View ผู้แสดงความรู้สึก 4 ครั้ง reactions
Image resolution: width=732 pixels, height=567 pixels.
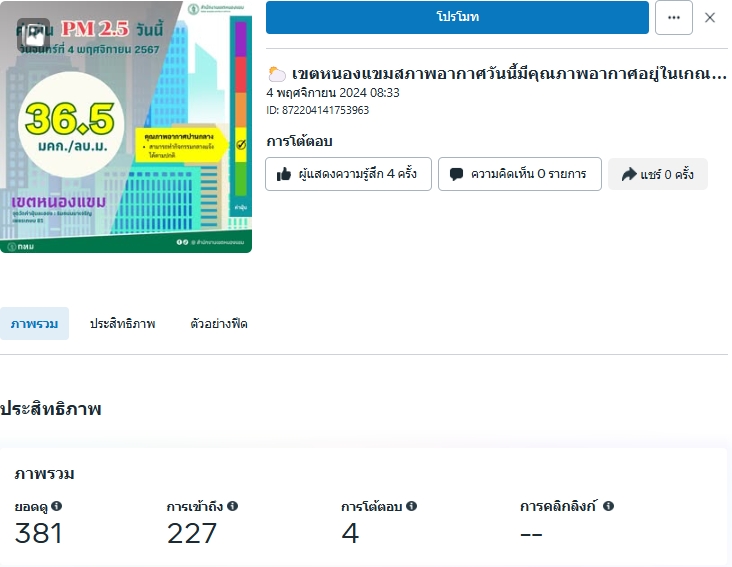(348, 174)
